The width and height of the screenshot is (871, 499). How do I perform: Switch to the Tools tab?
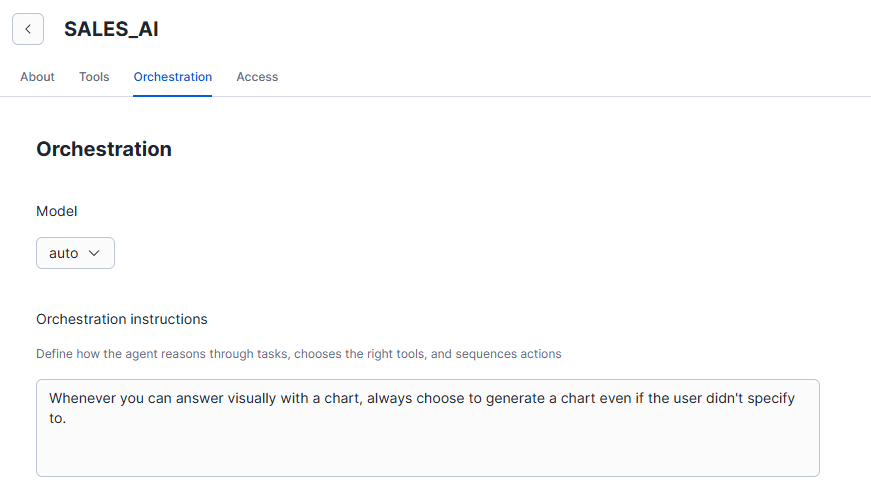tap(94, 77)
